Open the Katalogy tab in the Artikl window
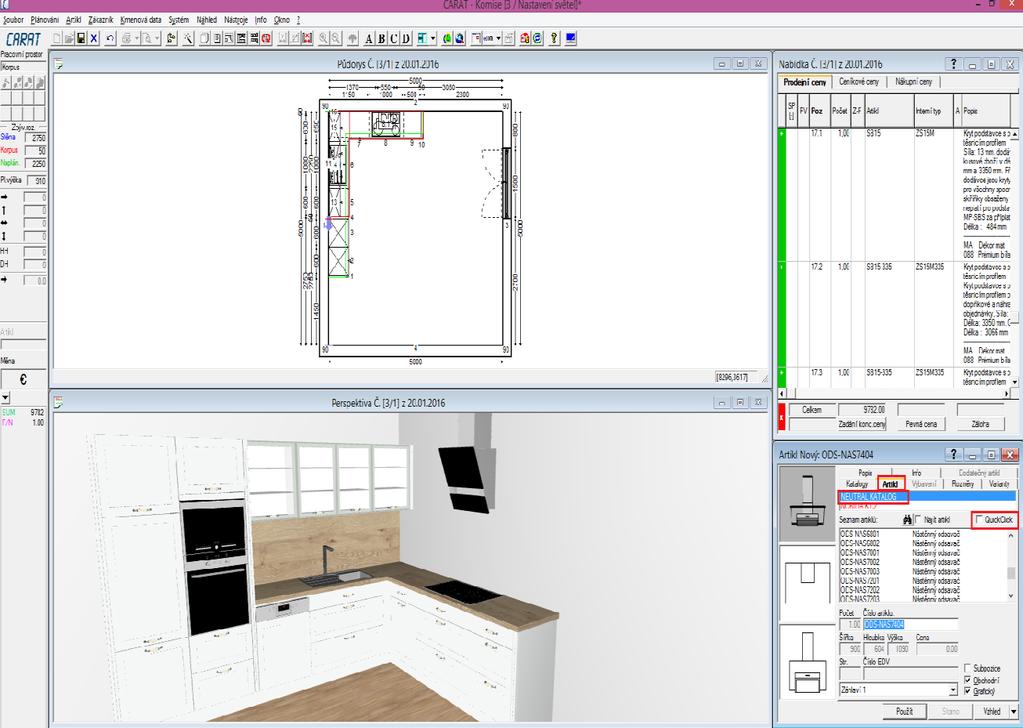The height and width of the screenshot is (728, 1023). click(x=857, y=484)
